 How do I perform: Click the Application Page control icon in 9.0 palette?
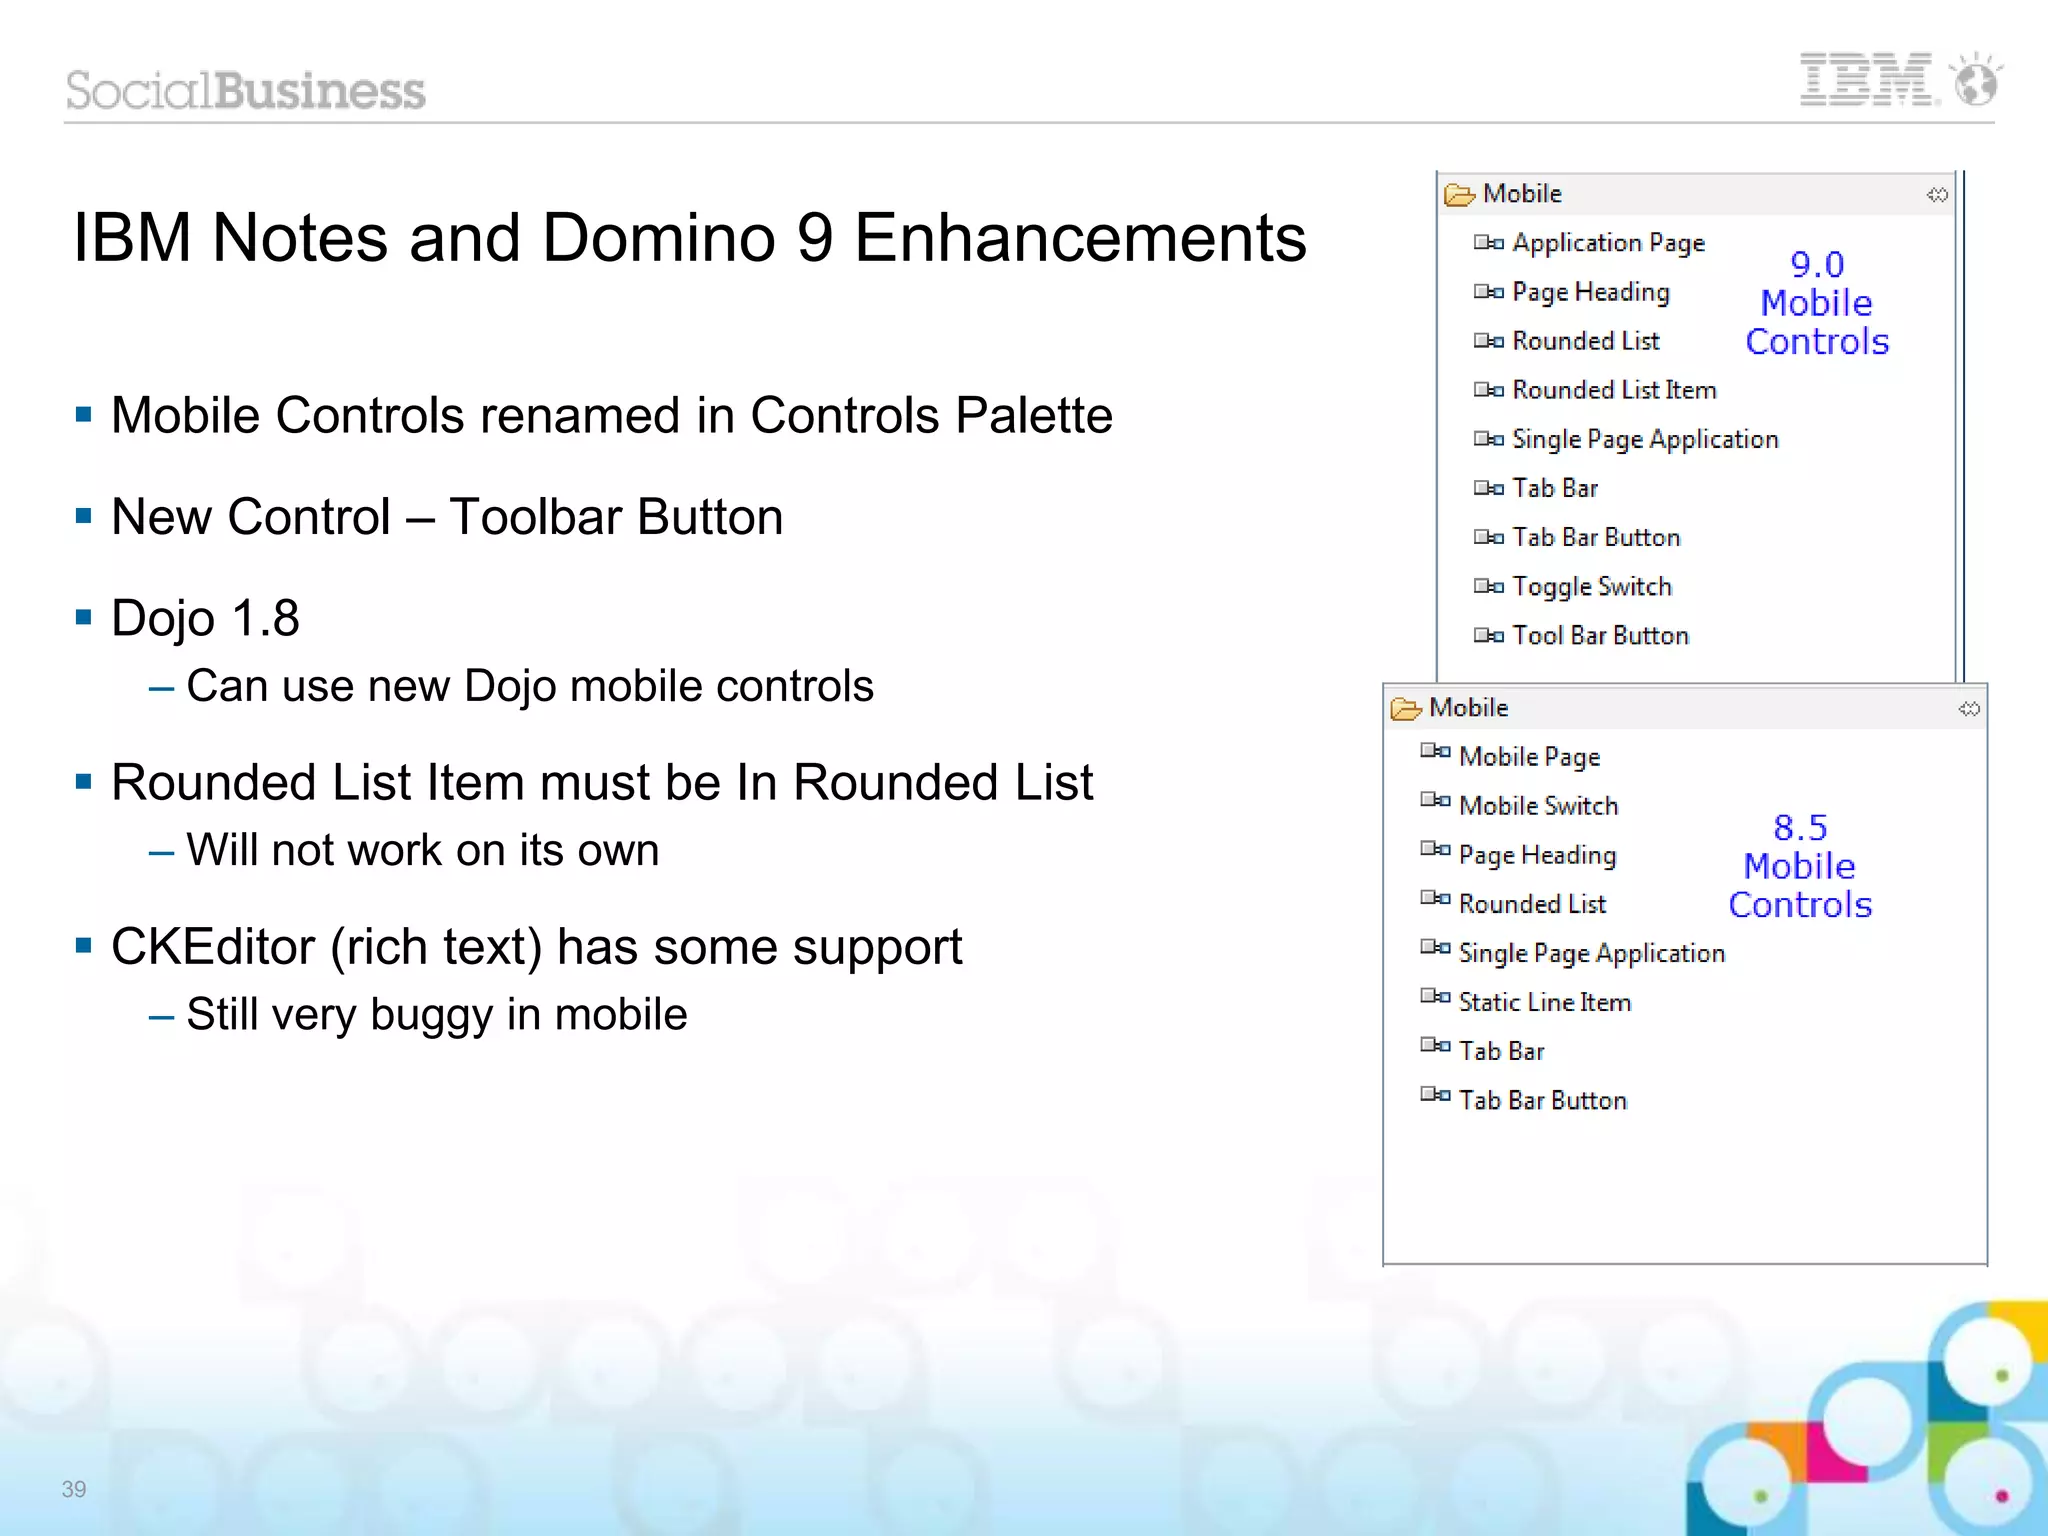(x=1488, y=242)
